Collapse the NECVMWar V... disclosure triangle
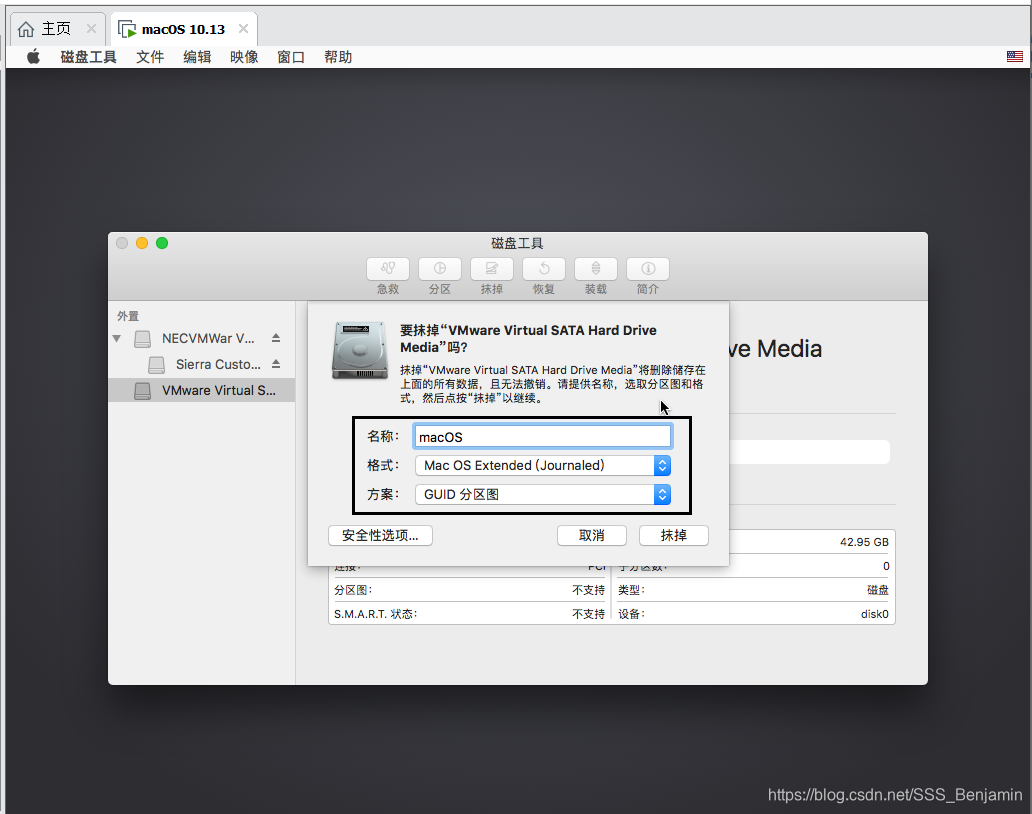The height and width of the screenshot is (814, 1032). [x=116, y=338]
